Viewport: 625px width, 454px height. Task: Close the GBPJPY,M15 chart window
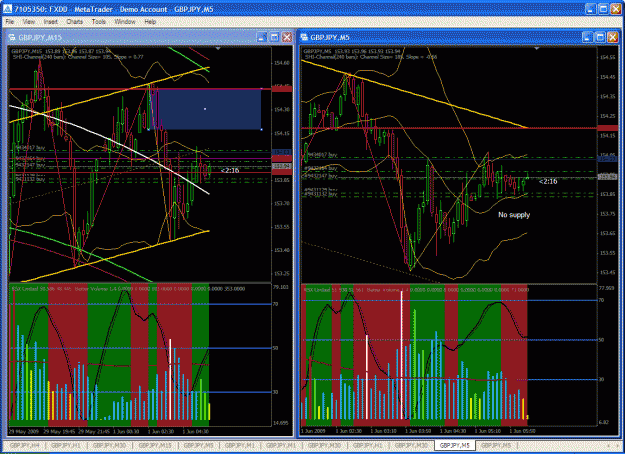287,37
